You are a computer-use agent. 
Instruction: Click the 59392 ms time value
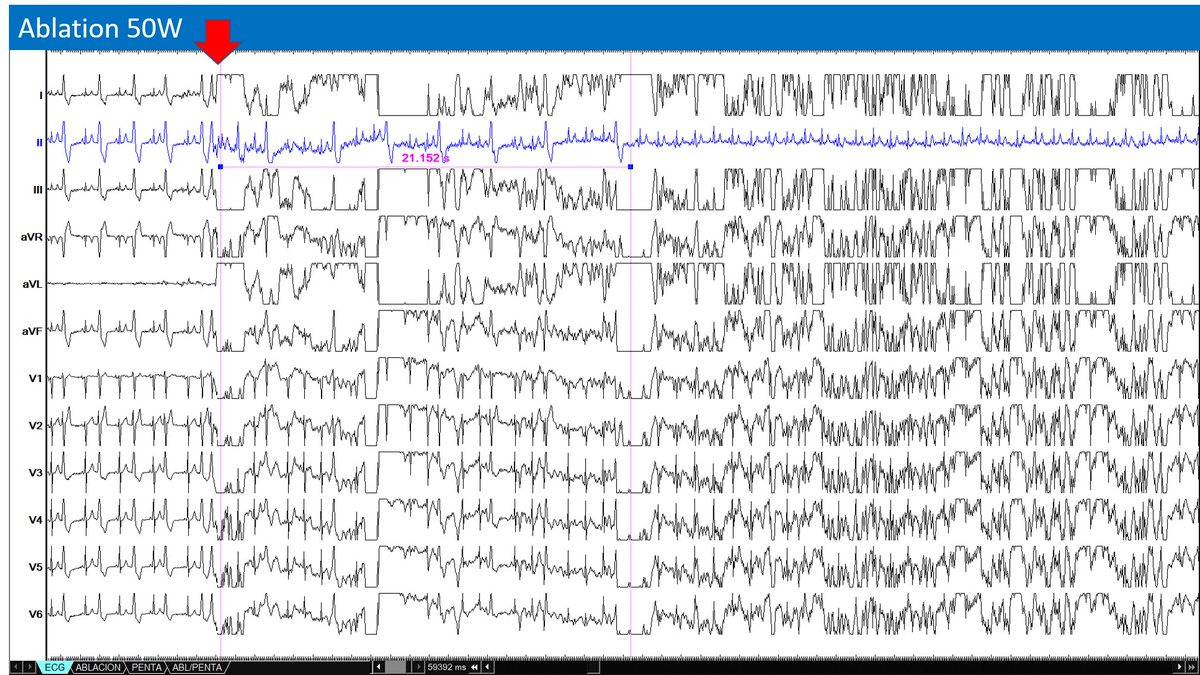click(x=447, y=667)
